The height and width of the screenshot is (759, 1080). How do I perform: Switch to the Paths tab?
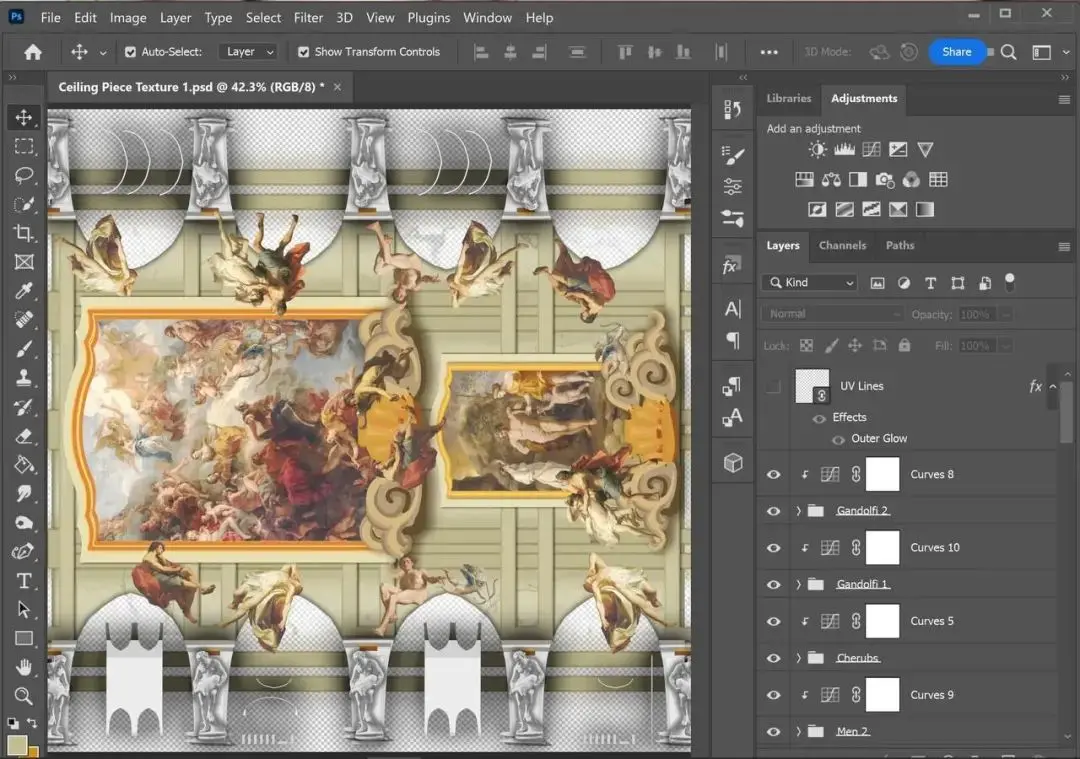coord(900,245)
